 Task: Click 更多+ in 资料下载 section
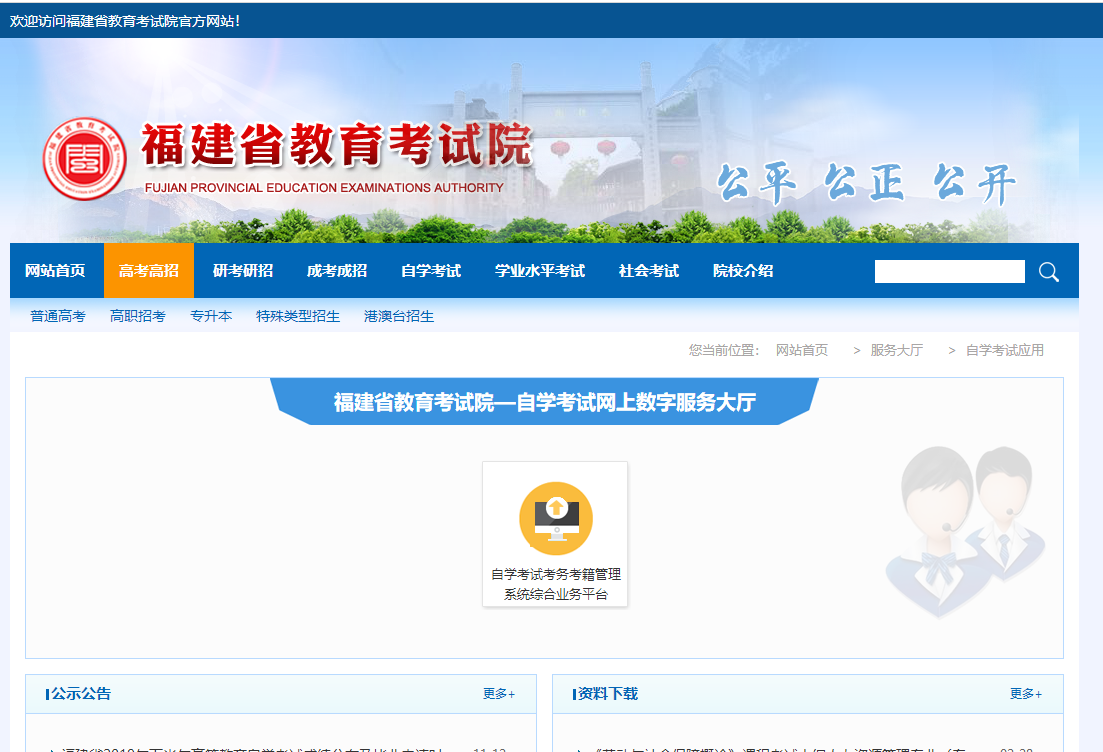click(x=1026, y=694)
